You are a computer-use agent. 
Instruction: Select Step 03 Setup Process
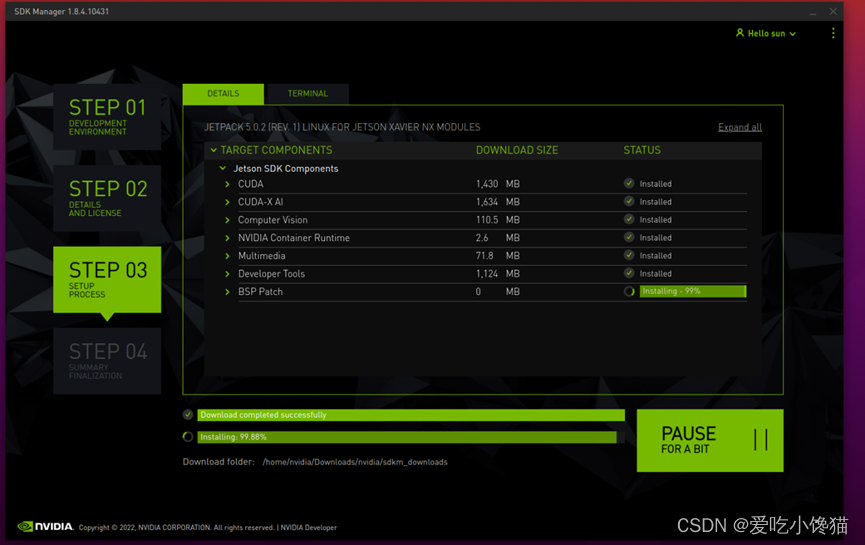click(x=107, y=280)
